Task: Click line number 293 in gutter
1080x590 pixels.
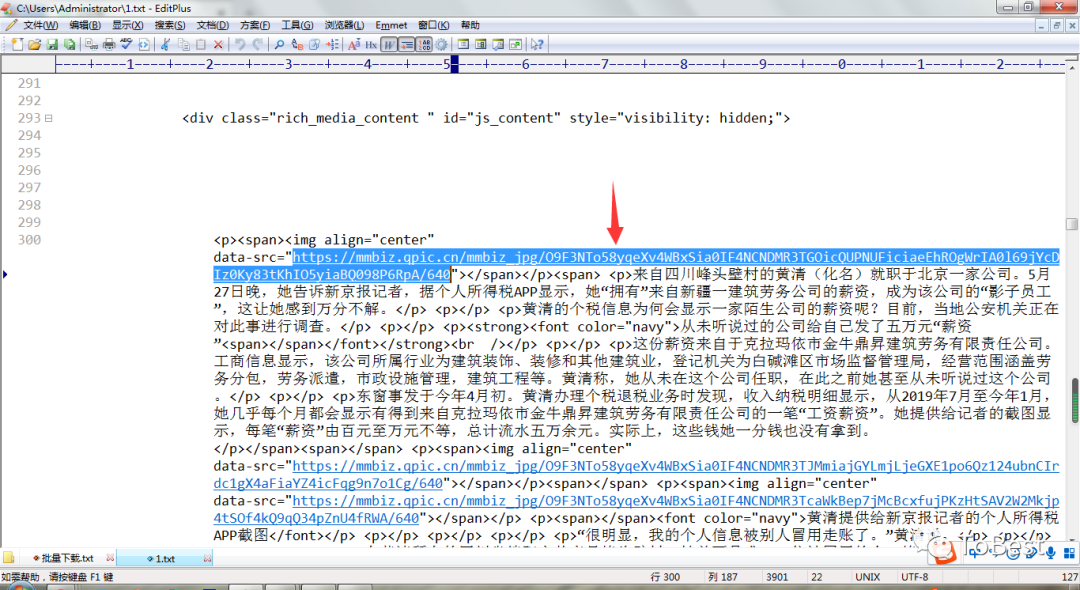Action: (x=29, y=118)
